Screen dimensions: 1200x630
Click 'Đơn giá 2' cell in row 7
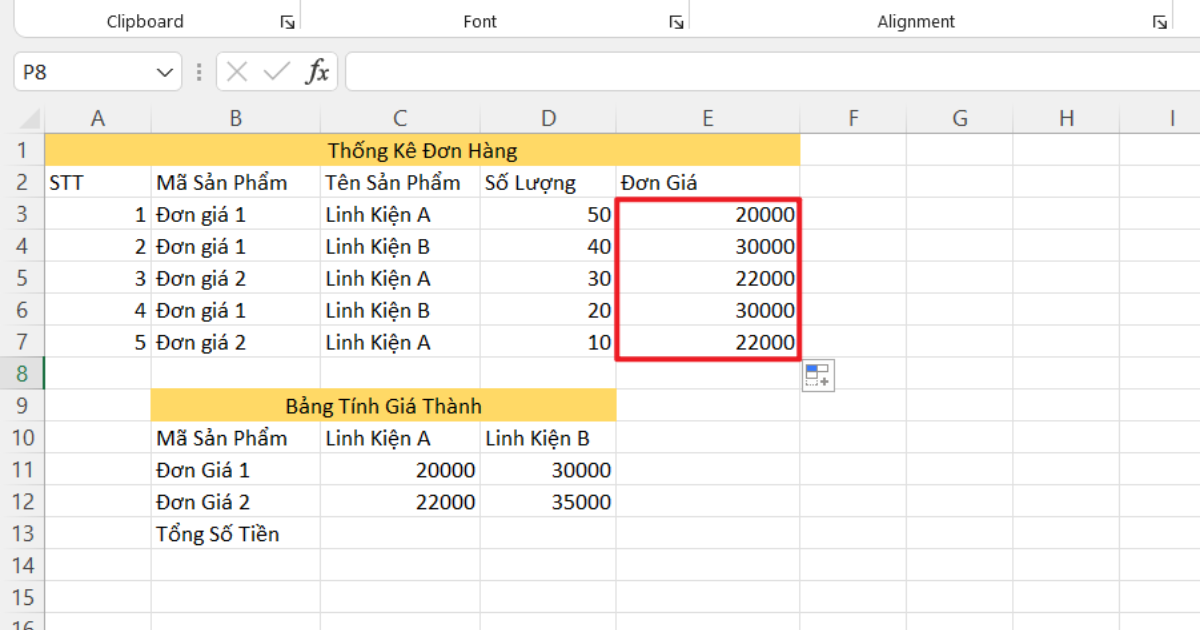tap(236, 342)
